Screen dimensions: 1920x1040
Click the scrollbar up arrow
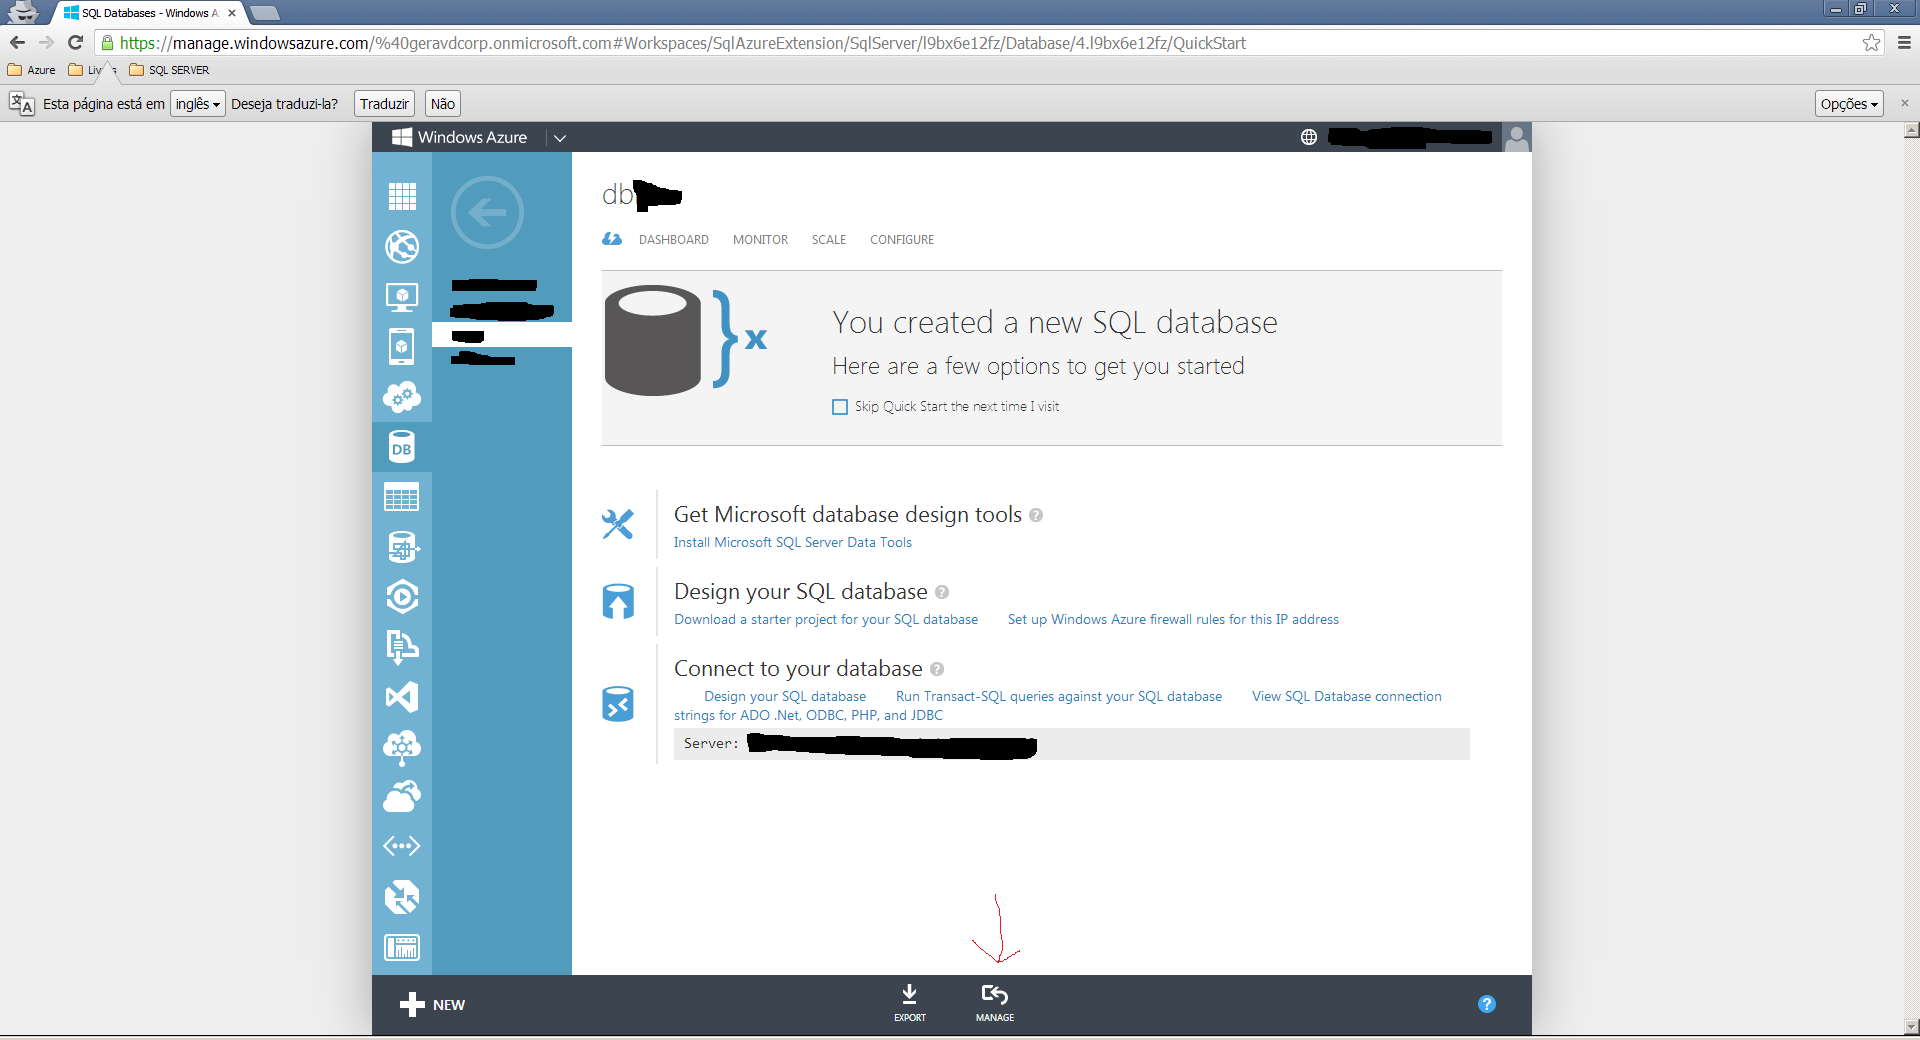[1912, 130]
